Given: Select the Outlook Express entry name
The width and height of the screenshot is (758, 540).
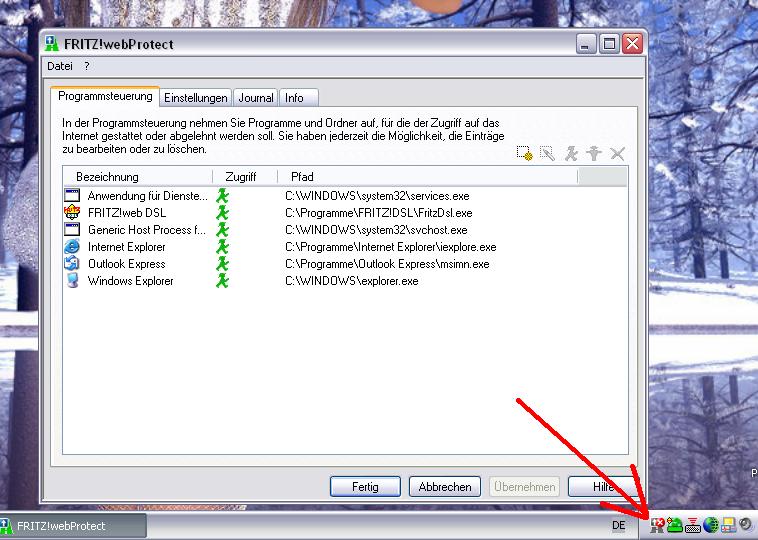Looking at the screenshot, I should tap(127, 264).
